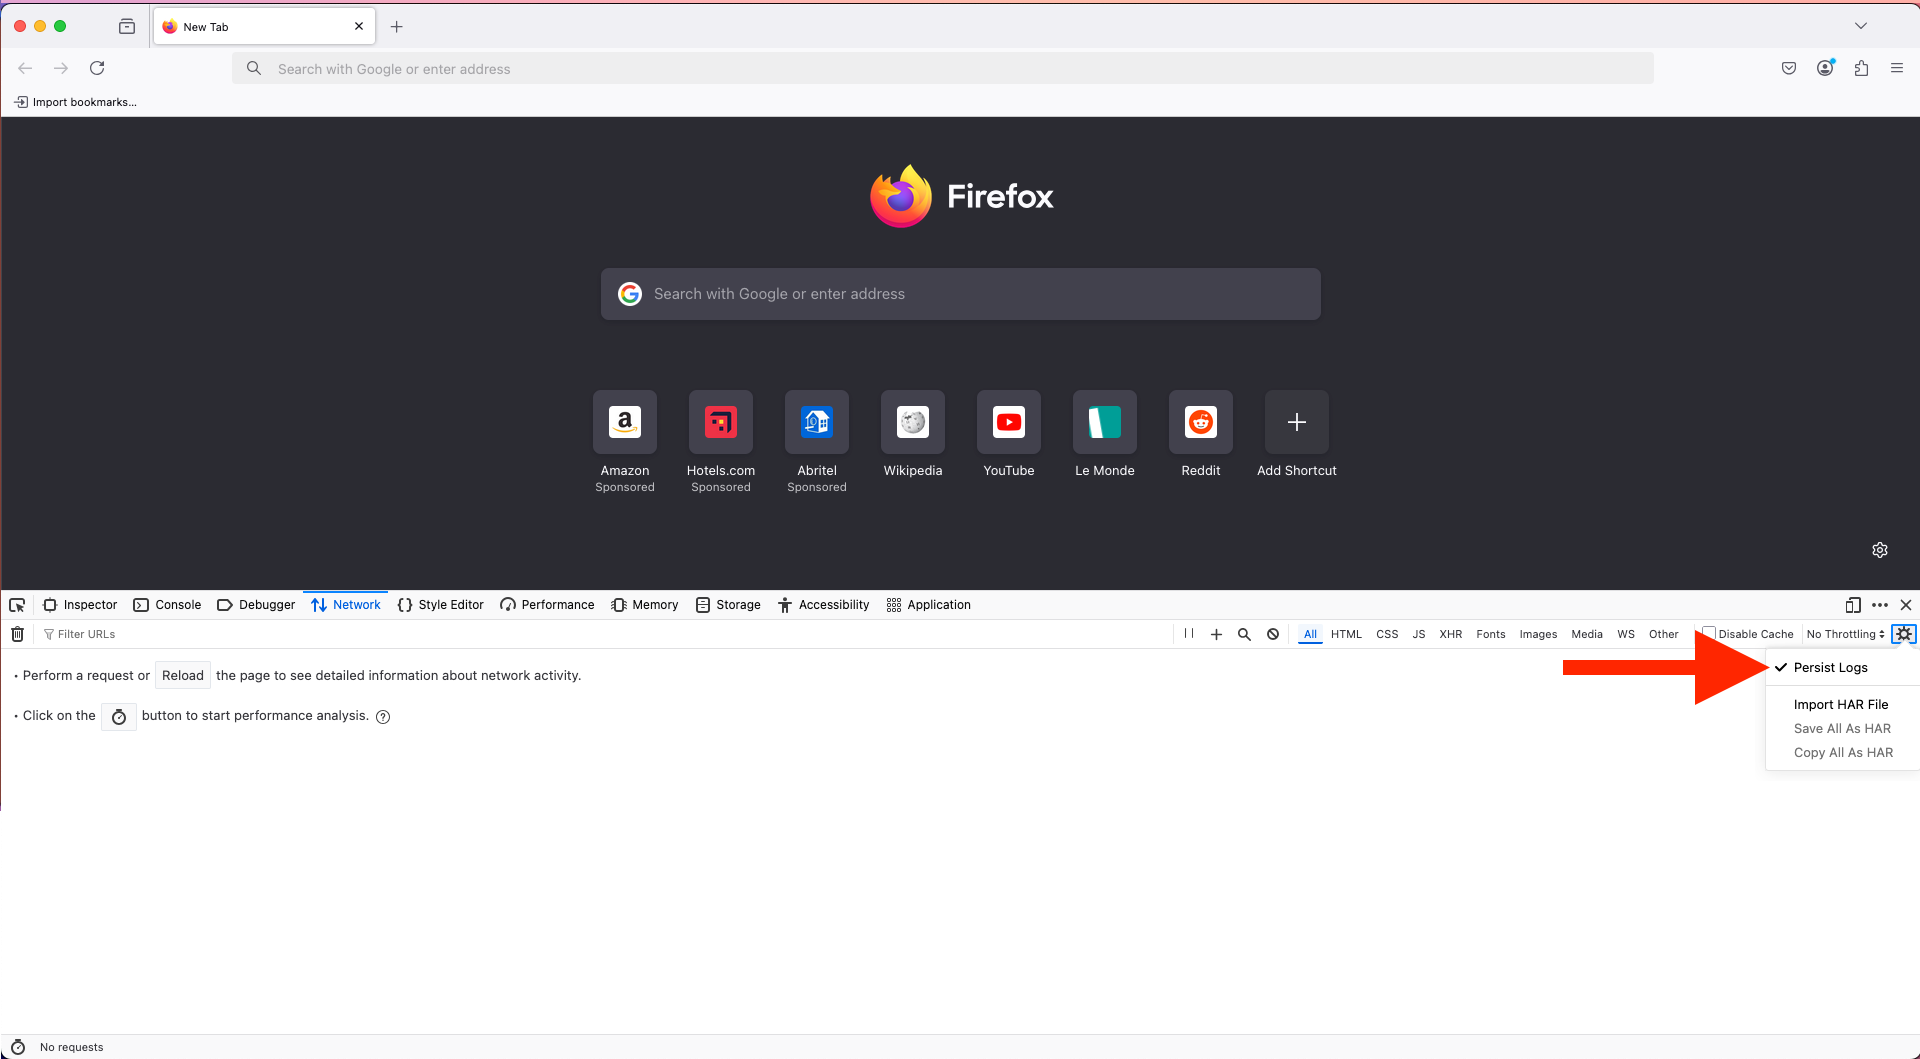Activate the element picker tool
The height and width of the screenshot is (1059, 1920).
point(17,605)
